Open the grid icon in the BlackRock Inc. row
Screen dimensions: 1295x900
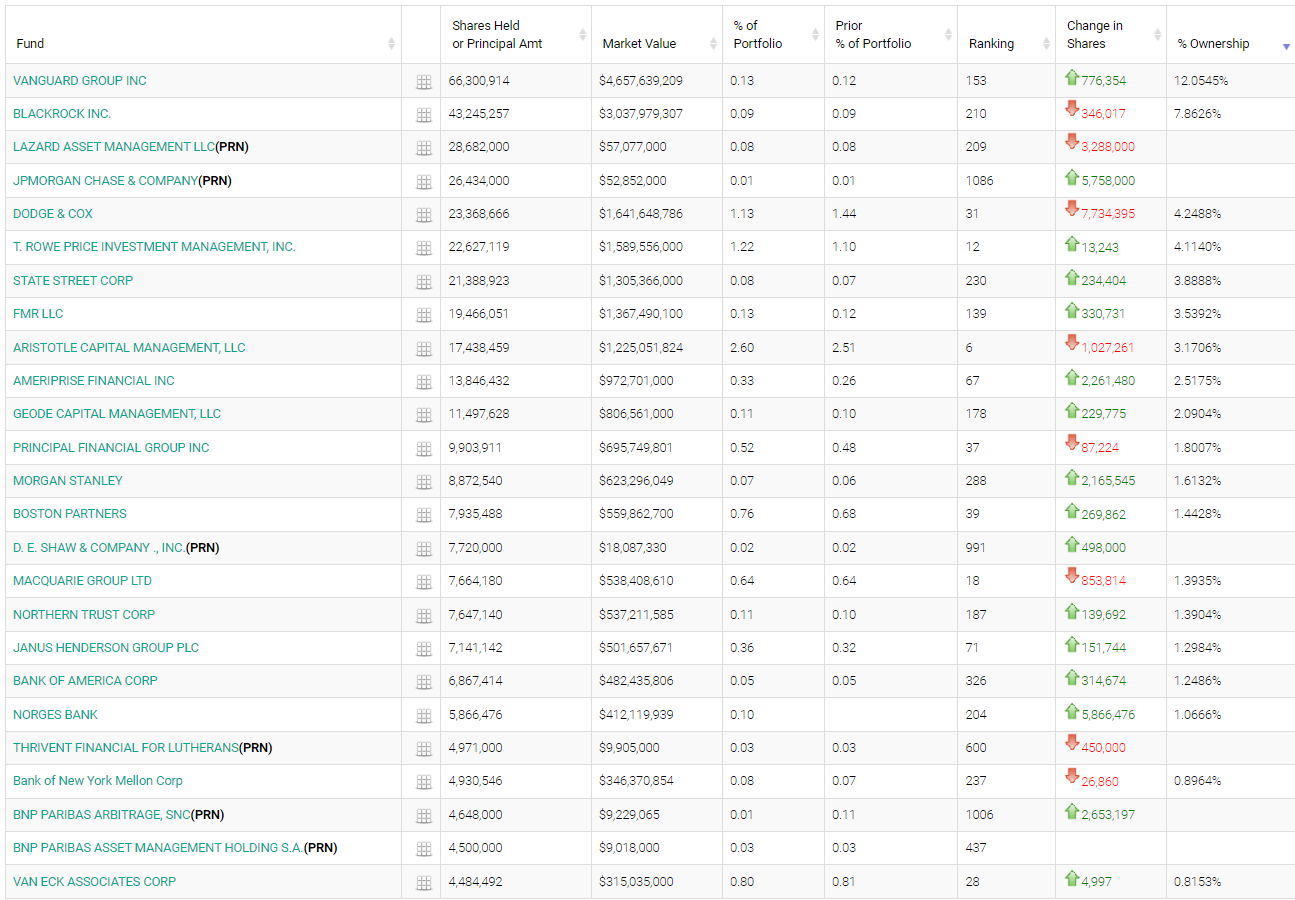coord(423,115)
